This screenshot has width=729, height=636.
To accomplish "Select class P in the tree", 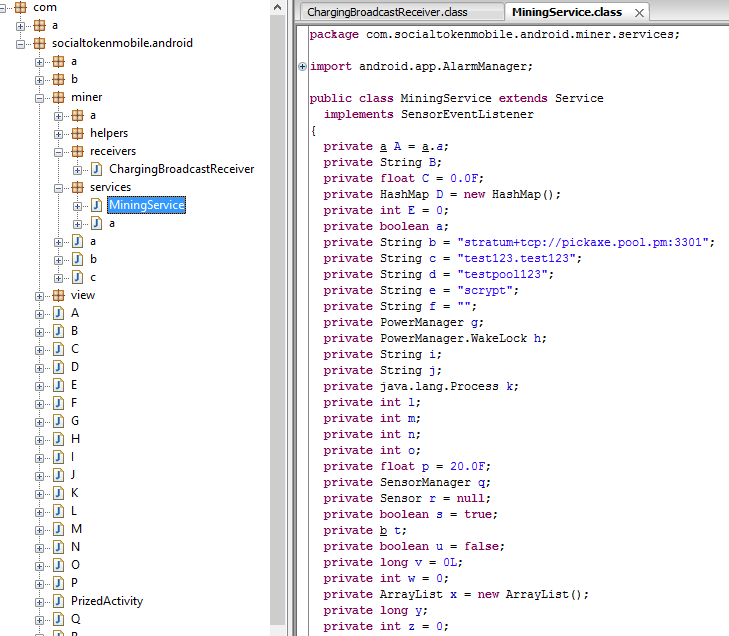I will [x=74, y=583].
